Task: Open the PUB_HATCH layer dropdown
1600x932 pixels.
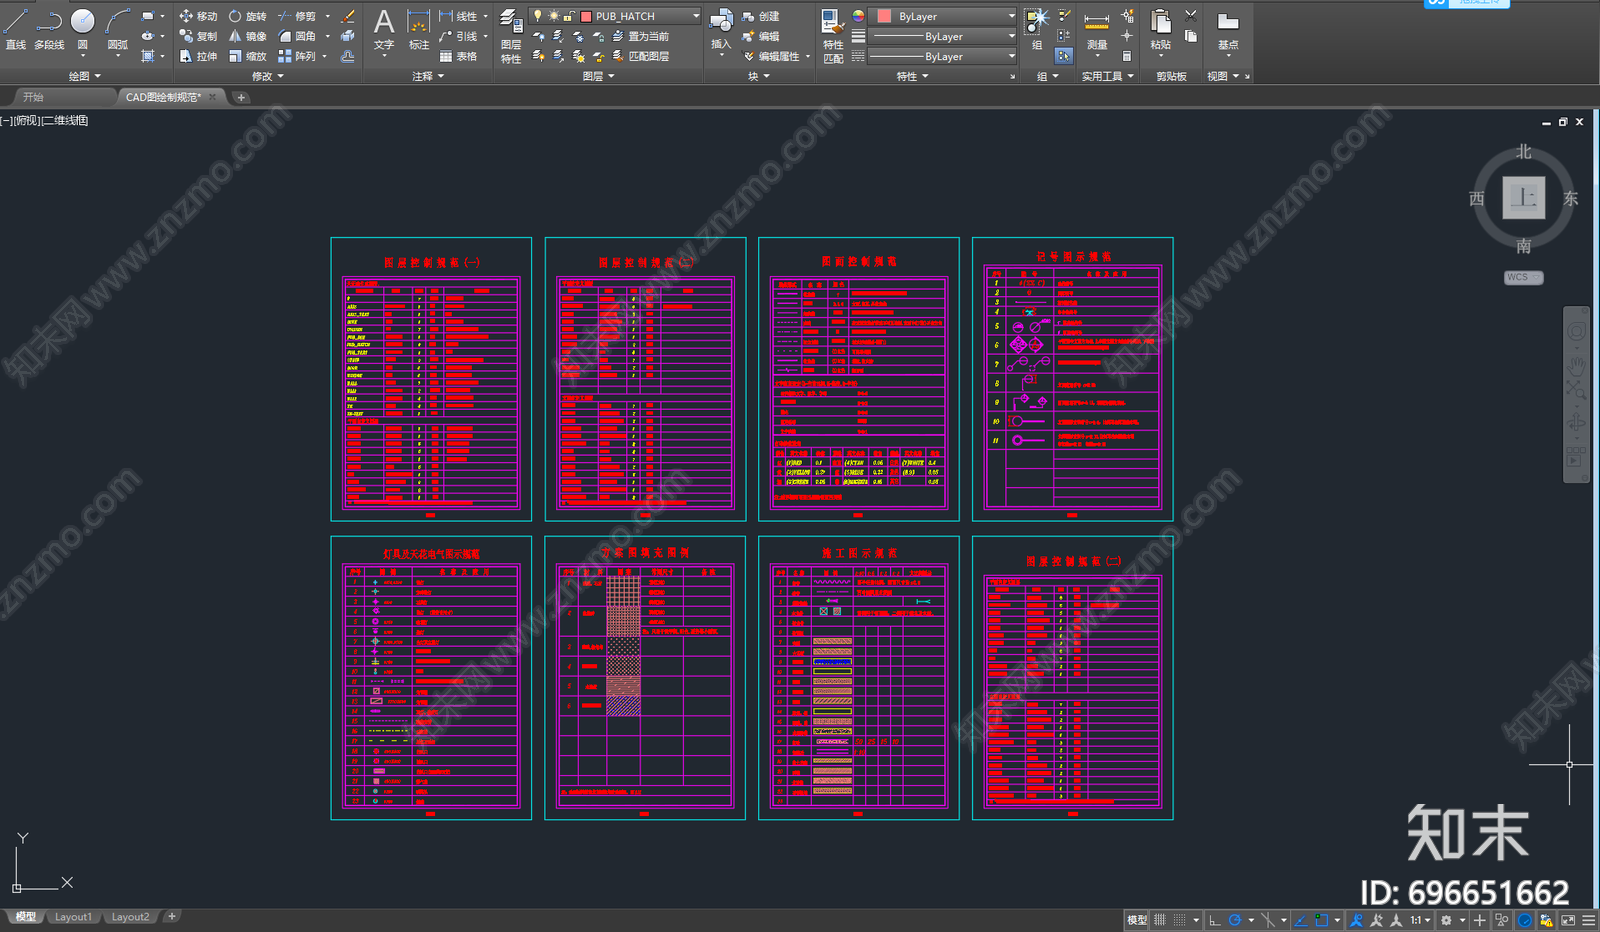Action: (616, 16)
